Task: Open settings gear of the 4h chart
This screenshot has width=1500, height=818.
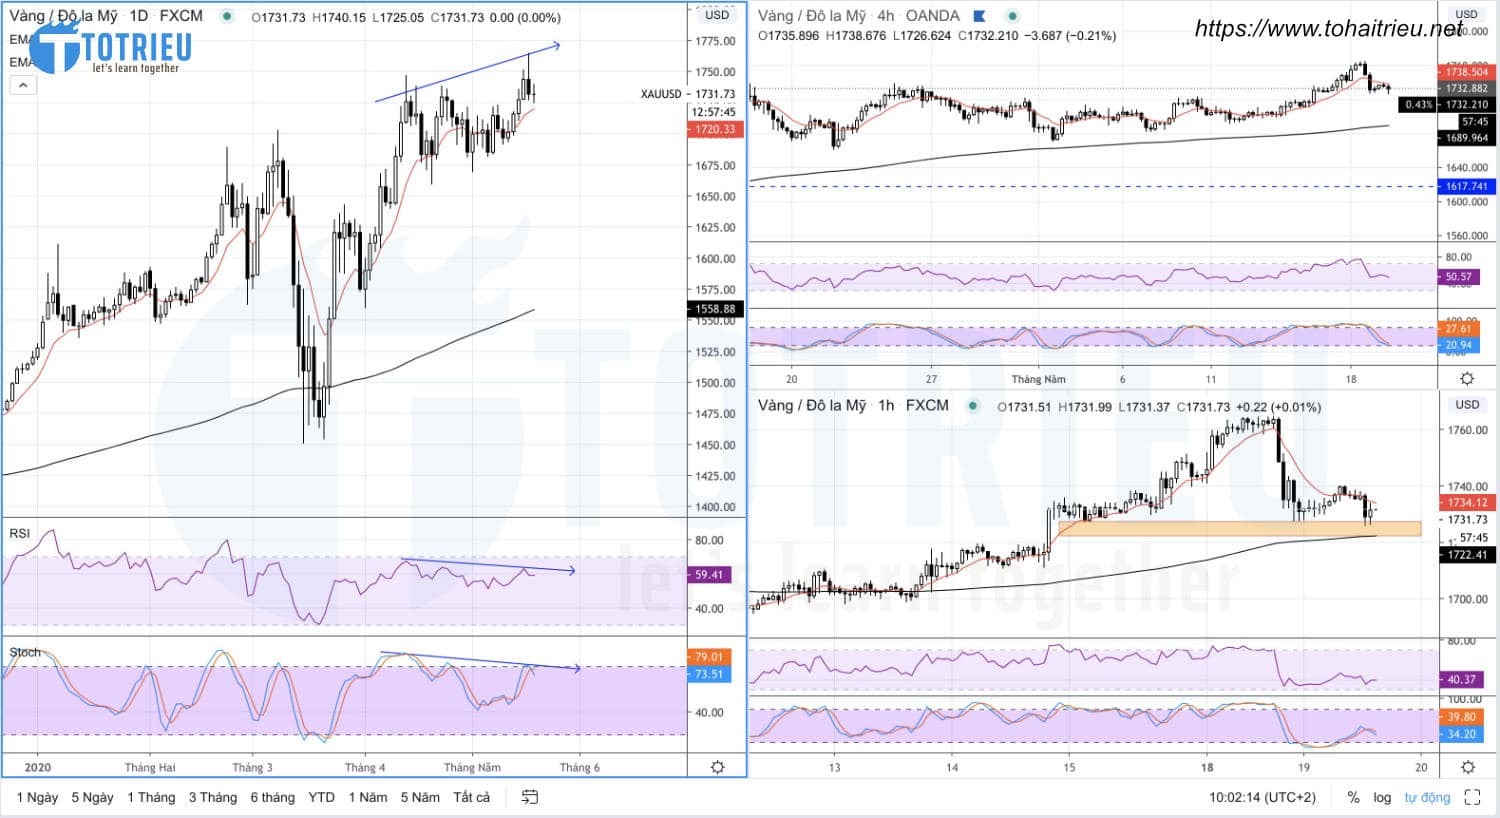Action: point(1467,378)
